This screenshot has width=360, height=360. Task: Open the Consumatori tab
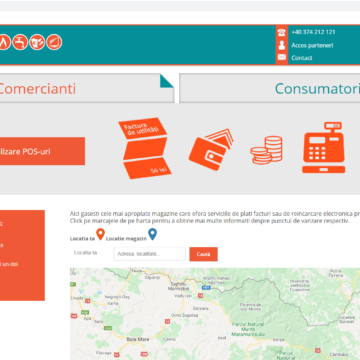270,88
